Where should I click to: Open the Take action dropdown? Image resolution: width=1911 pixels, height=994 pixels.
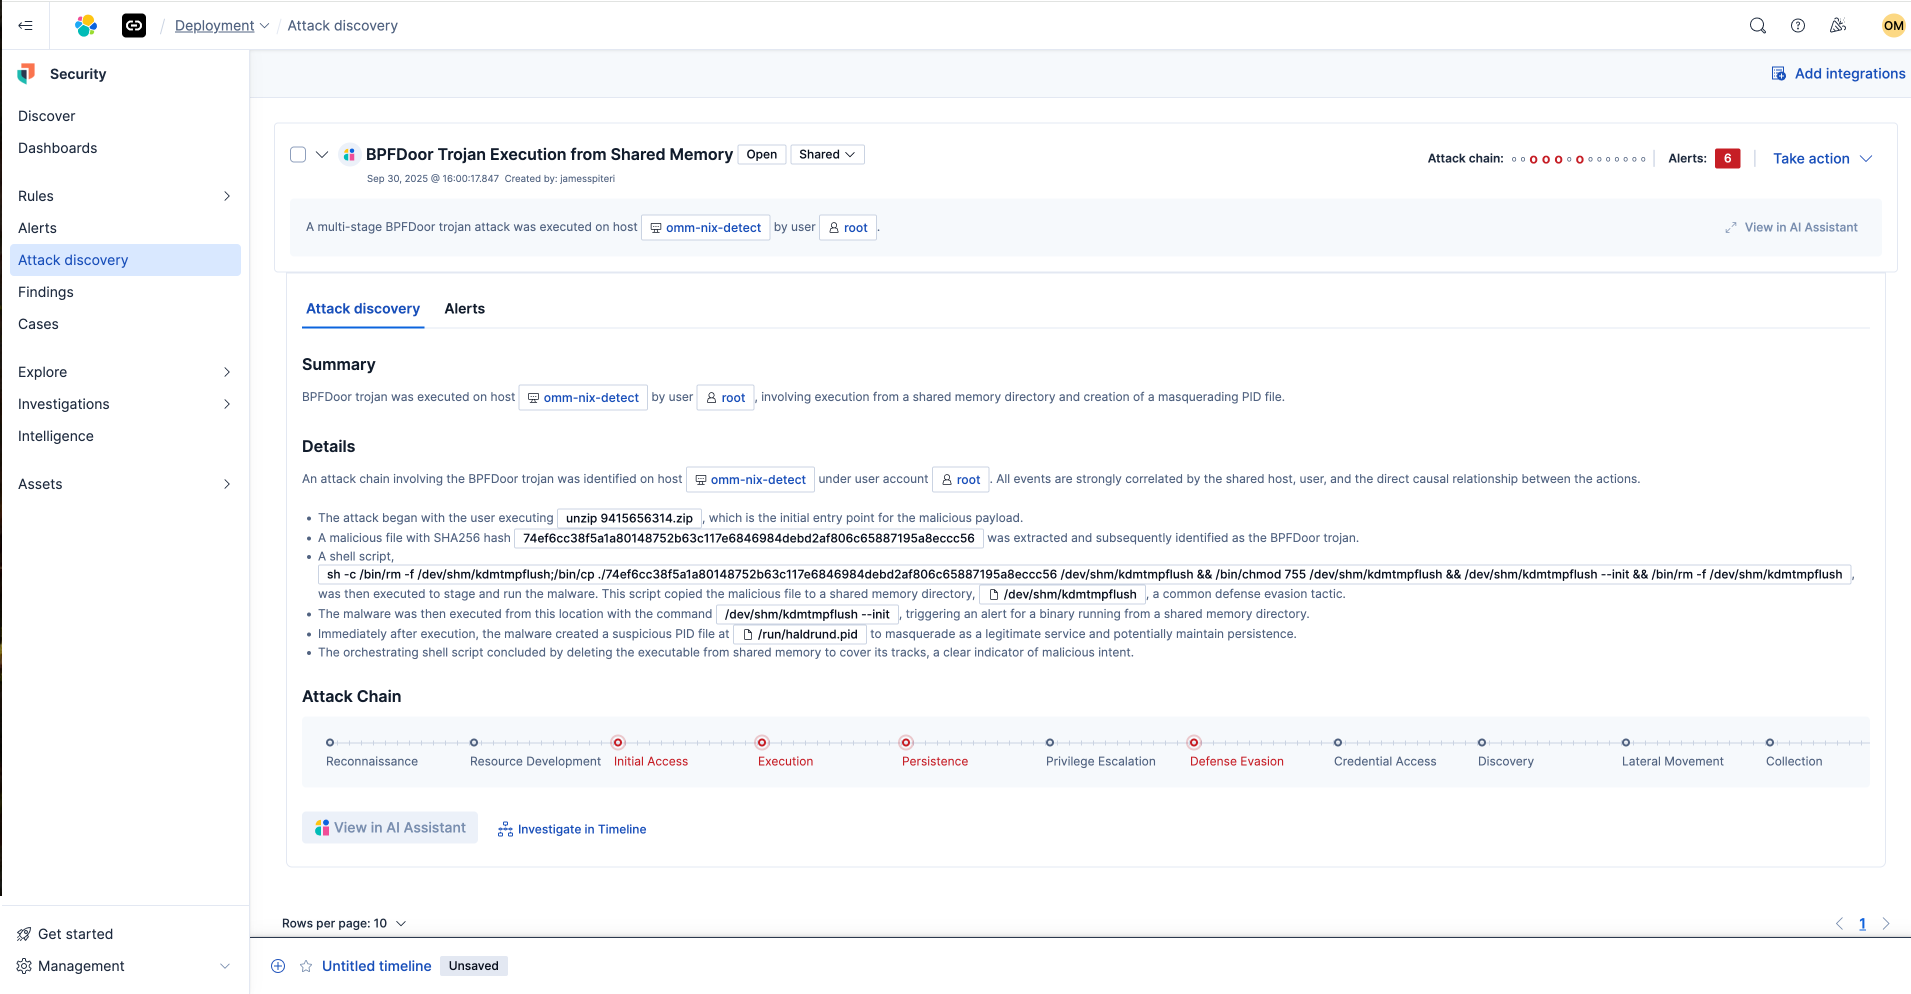(1821, 159)
